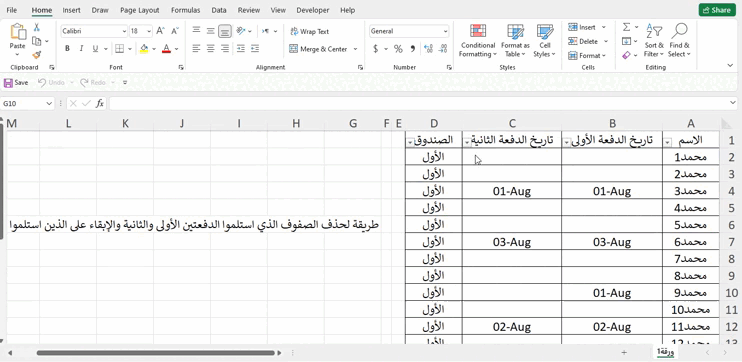Viewport: 742px width, 362px height.
Task: Switch to the Formulas ribbon tab
Action: coord(186,10)
